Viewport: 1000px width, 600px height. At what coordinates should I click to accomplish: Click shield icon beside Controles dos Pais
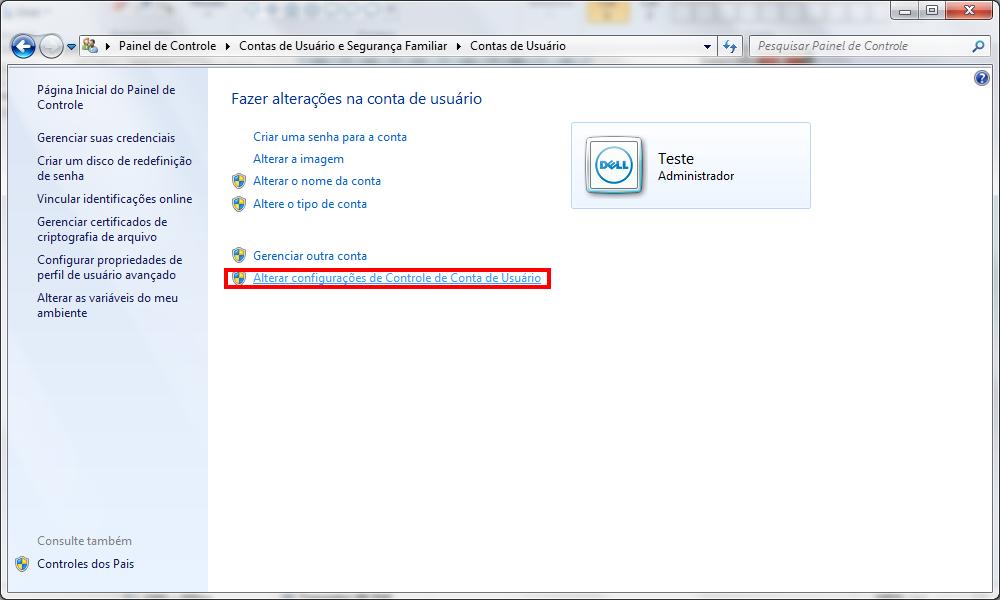[x=22, y=564]
